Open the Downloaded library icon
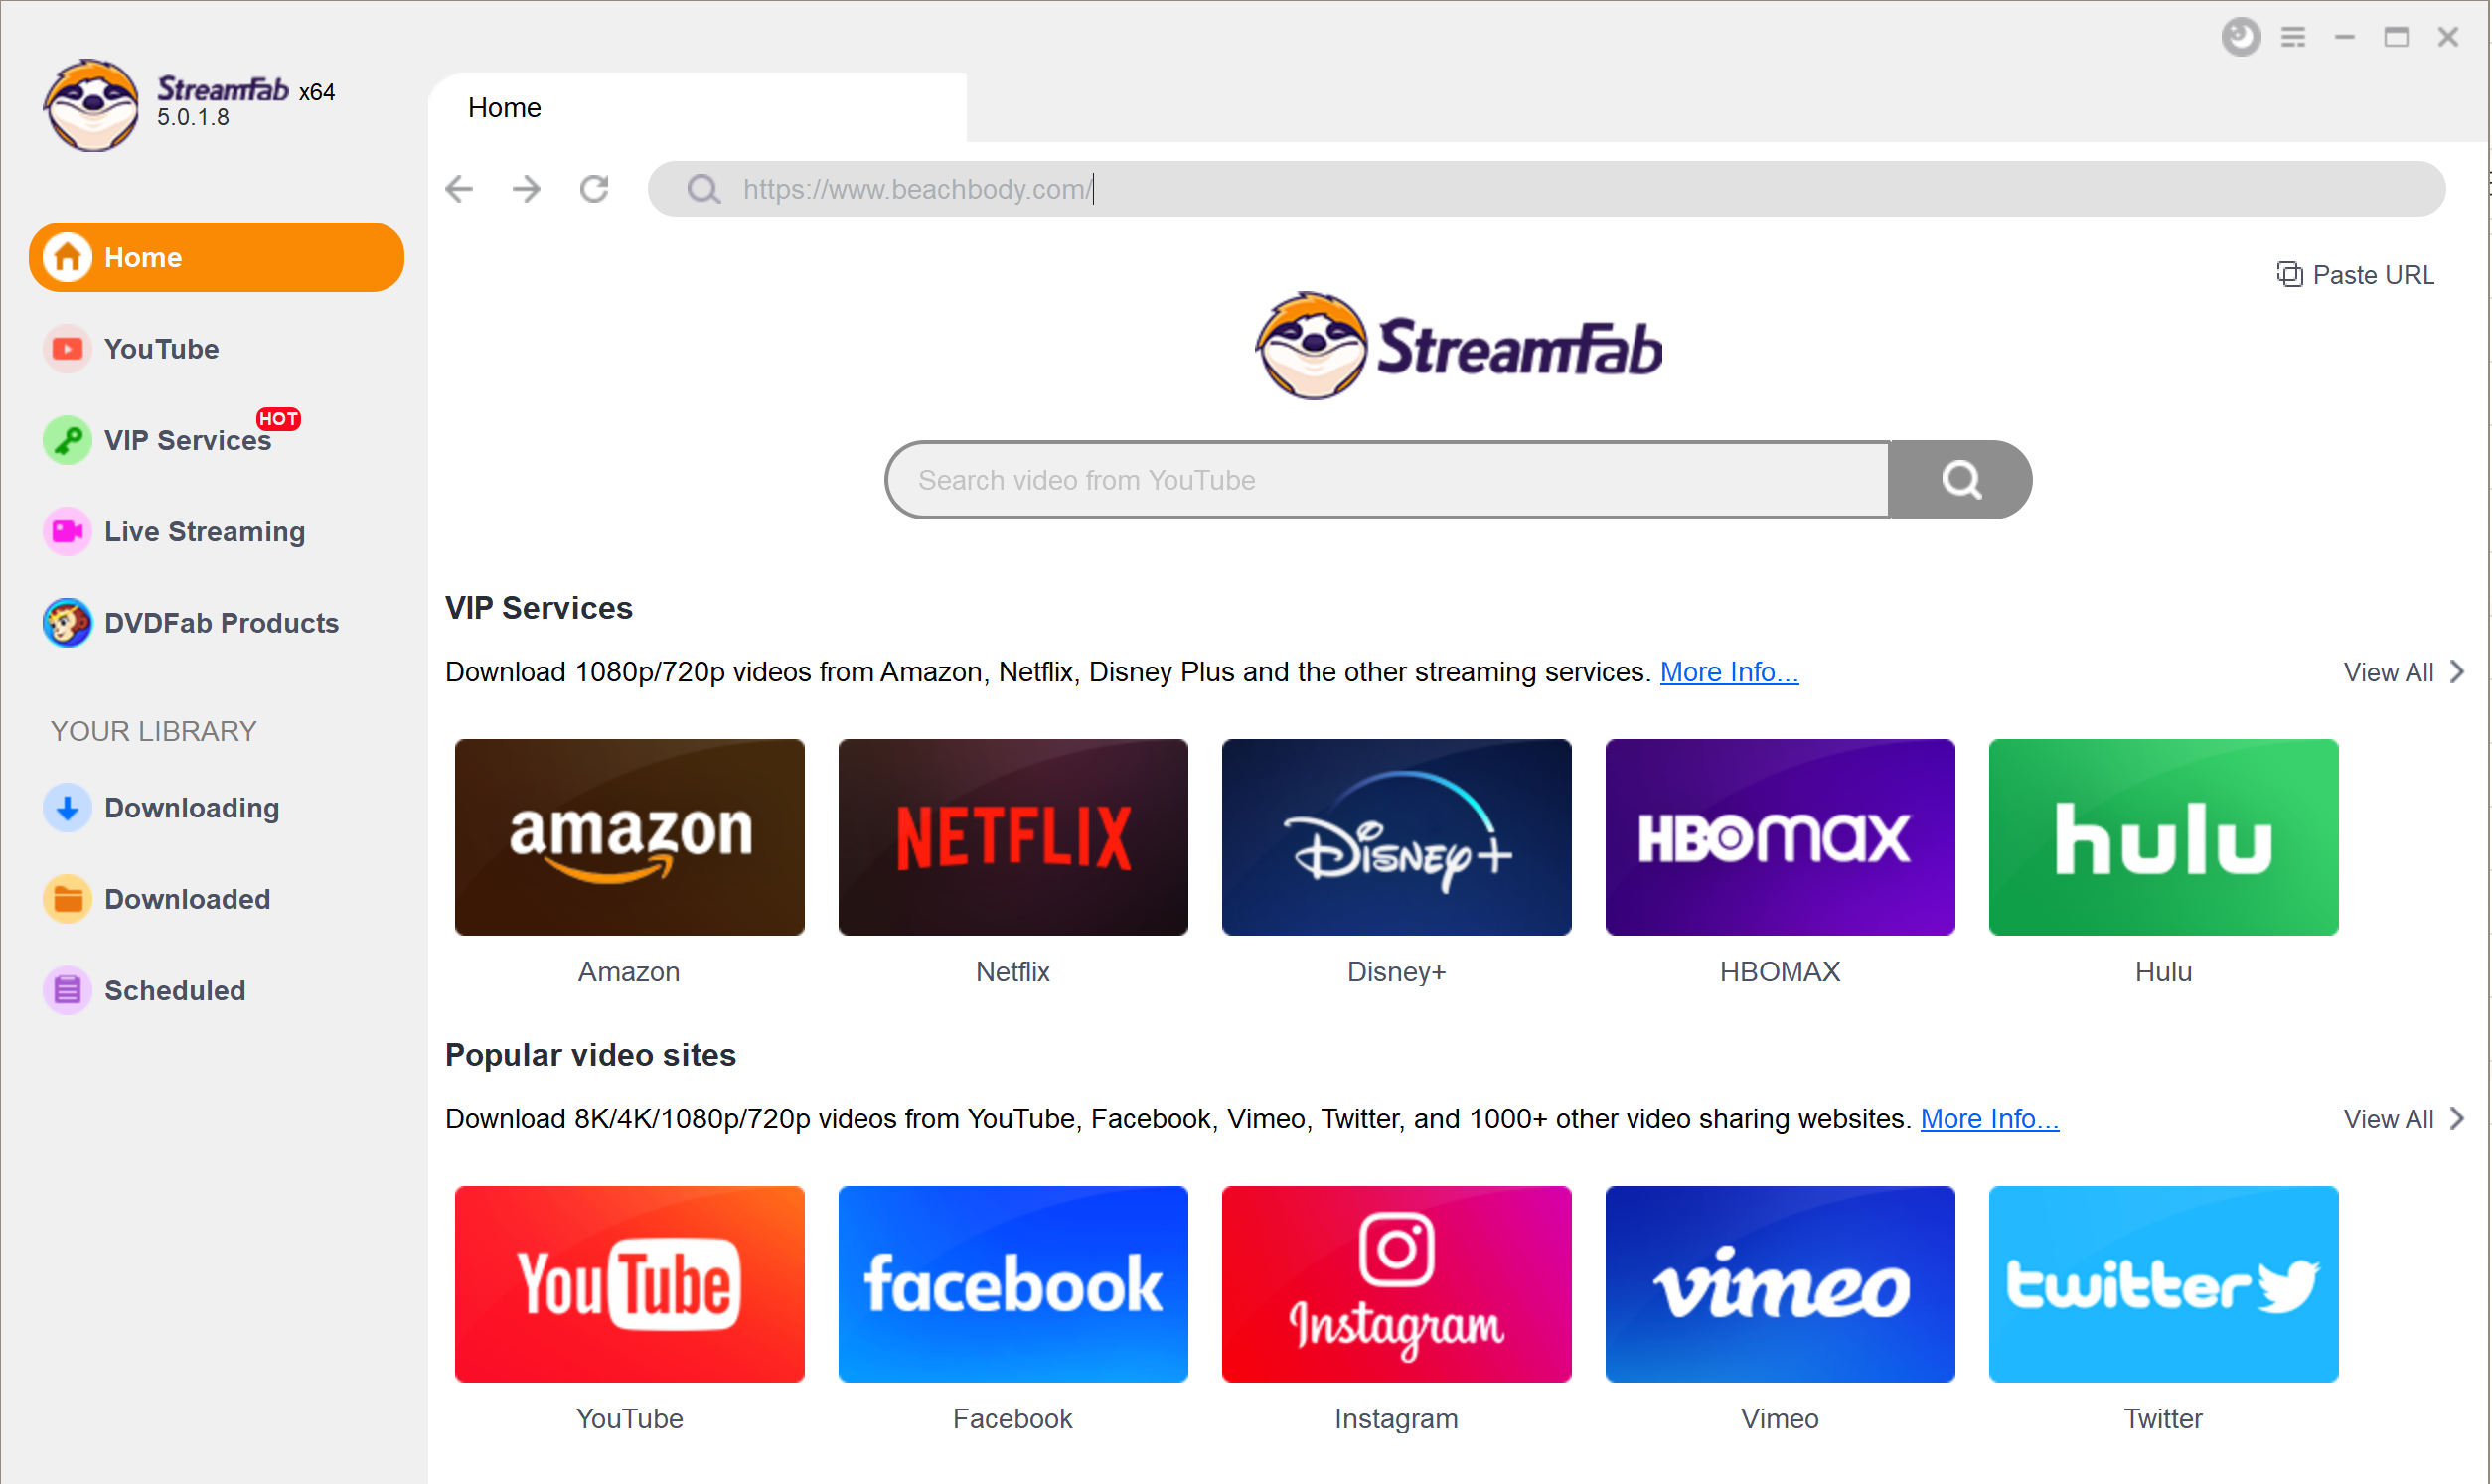The height and width of the screenshot is (1484, 2492). [68, 899]
